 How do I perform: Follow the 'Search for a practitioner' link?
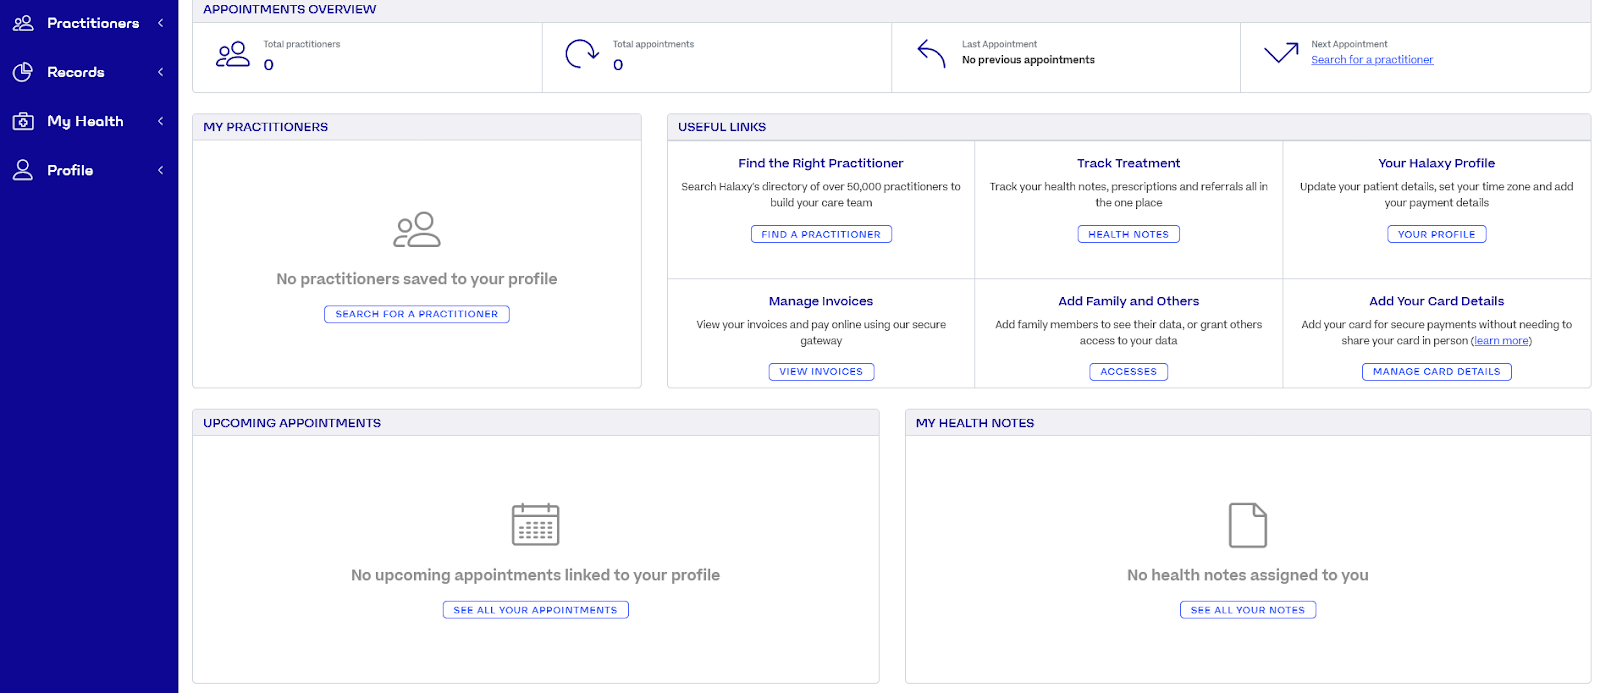(x=1371, y=60)
